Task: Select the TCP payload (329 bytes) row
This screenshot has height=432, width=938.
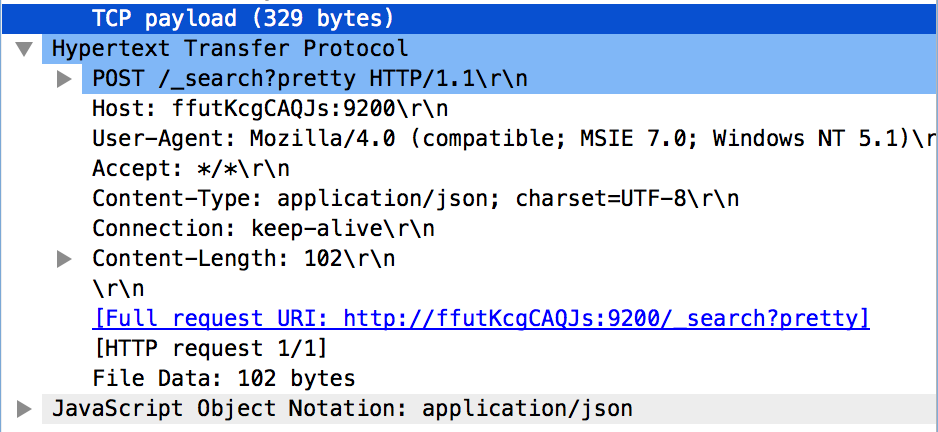Action: tap(243, 18)
